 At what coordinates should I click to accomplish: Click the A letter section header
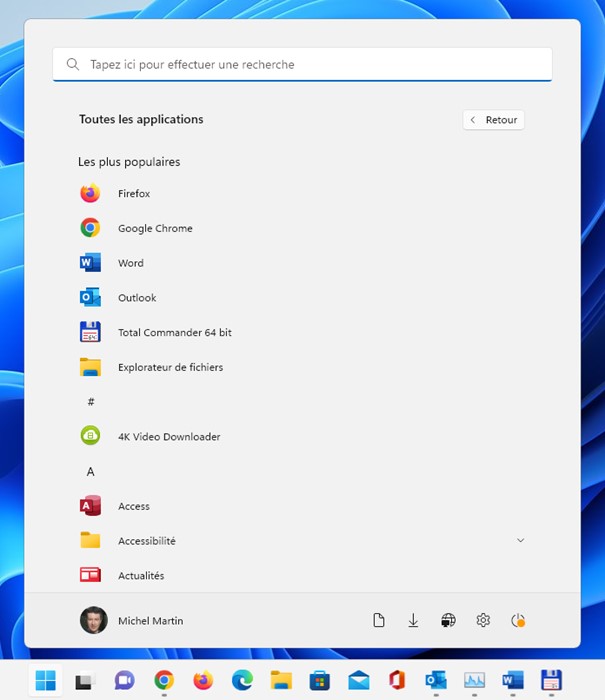pyautogui.click(x=91, y=472)
